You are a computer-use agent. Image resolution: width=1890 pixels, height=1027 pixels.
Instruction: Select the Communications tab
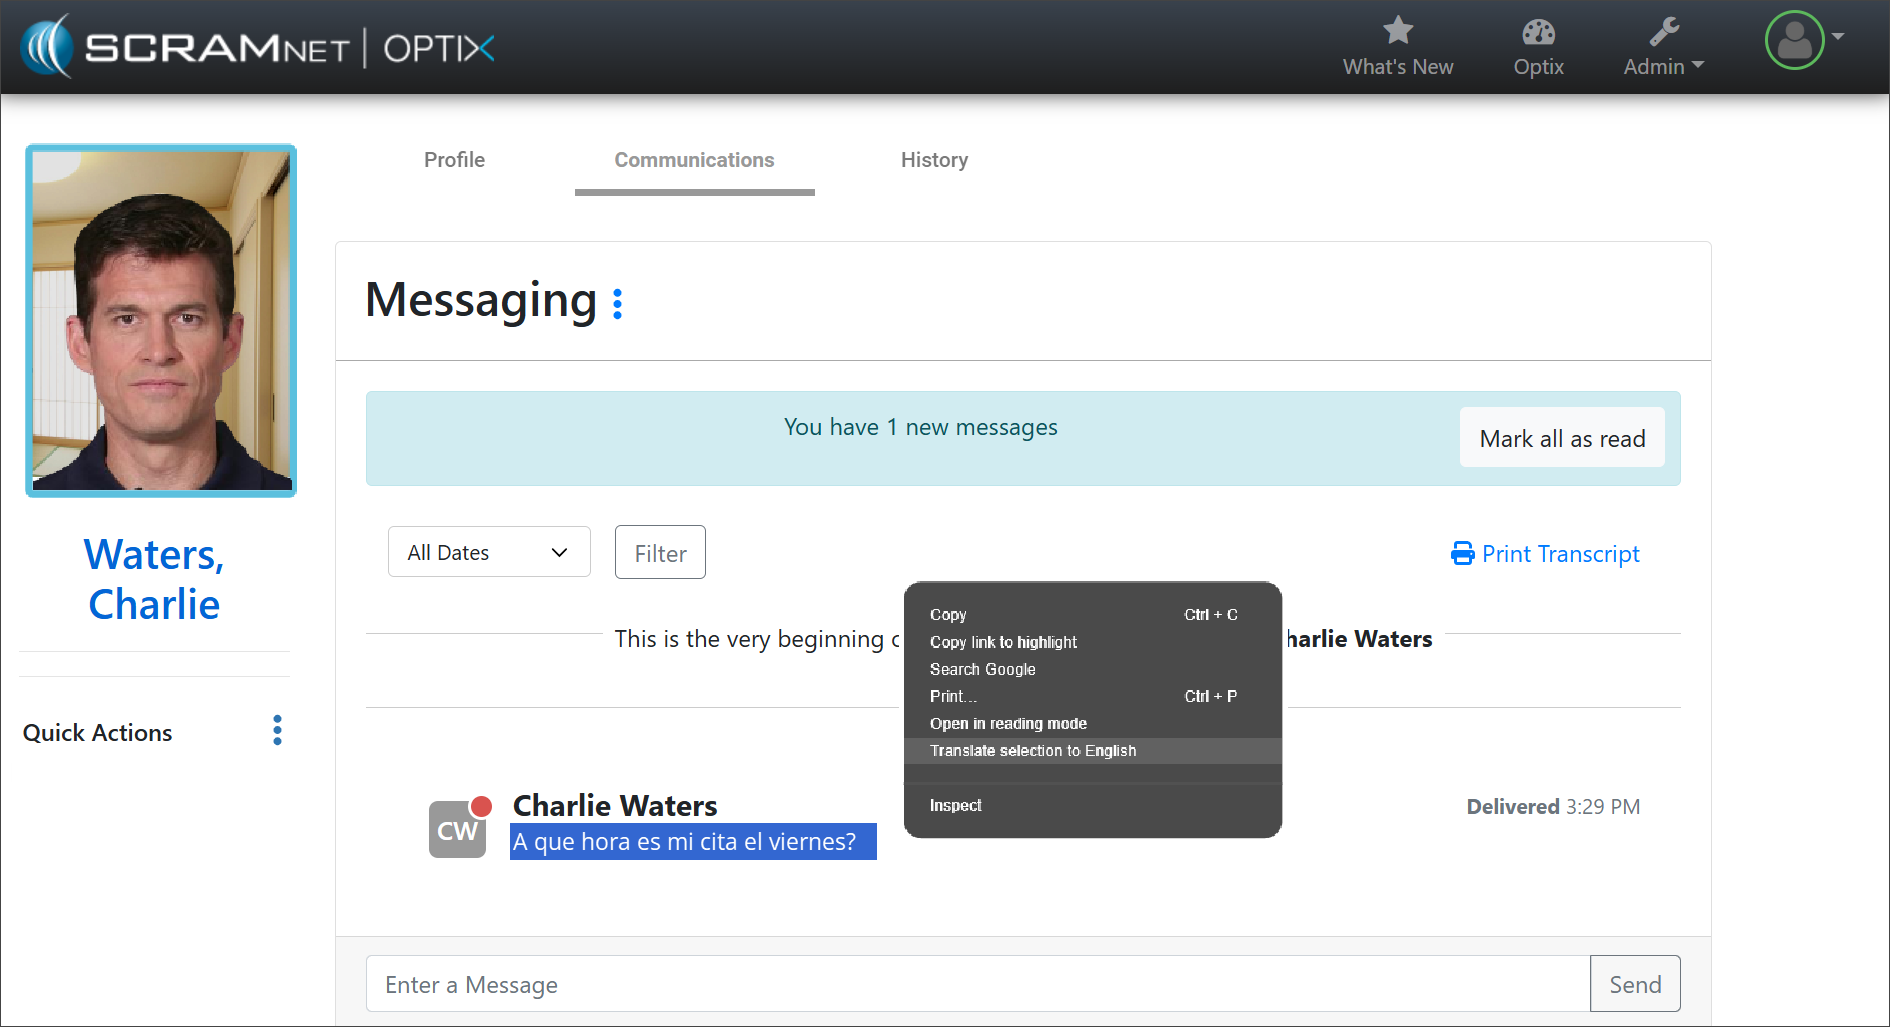pyautogui.click(x=694, y=160)
